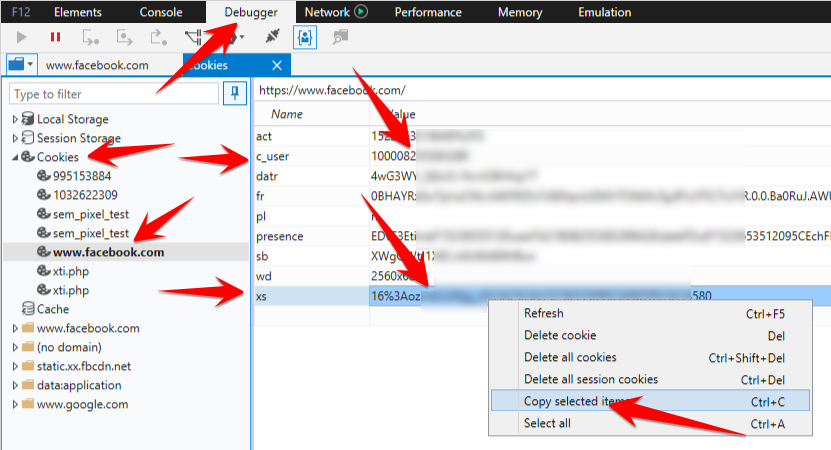Image resolution: width=831 pixels, height=450 pixels.
Task: Click the highlighted xs cookie name
Action: (261, 296)
